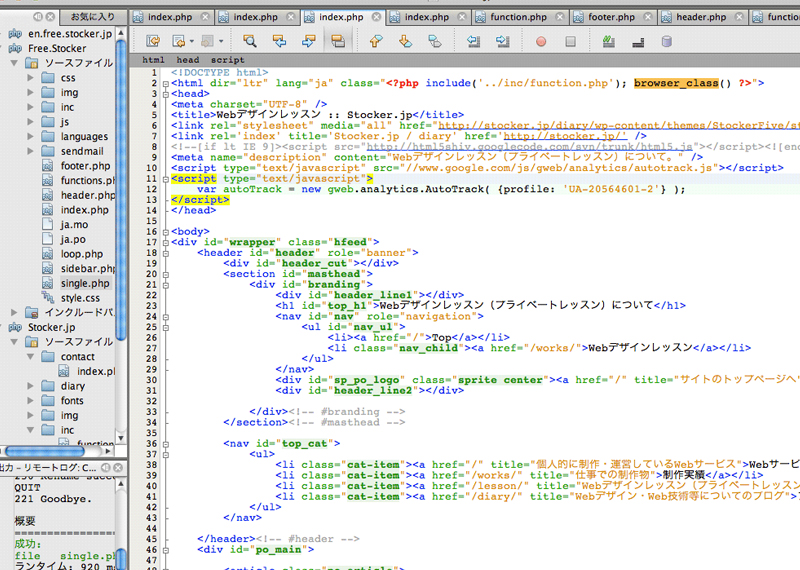Click the http://stocker.jp/ link on line 7
800x570 pixels.
(565, 136)
